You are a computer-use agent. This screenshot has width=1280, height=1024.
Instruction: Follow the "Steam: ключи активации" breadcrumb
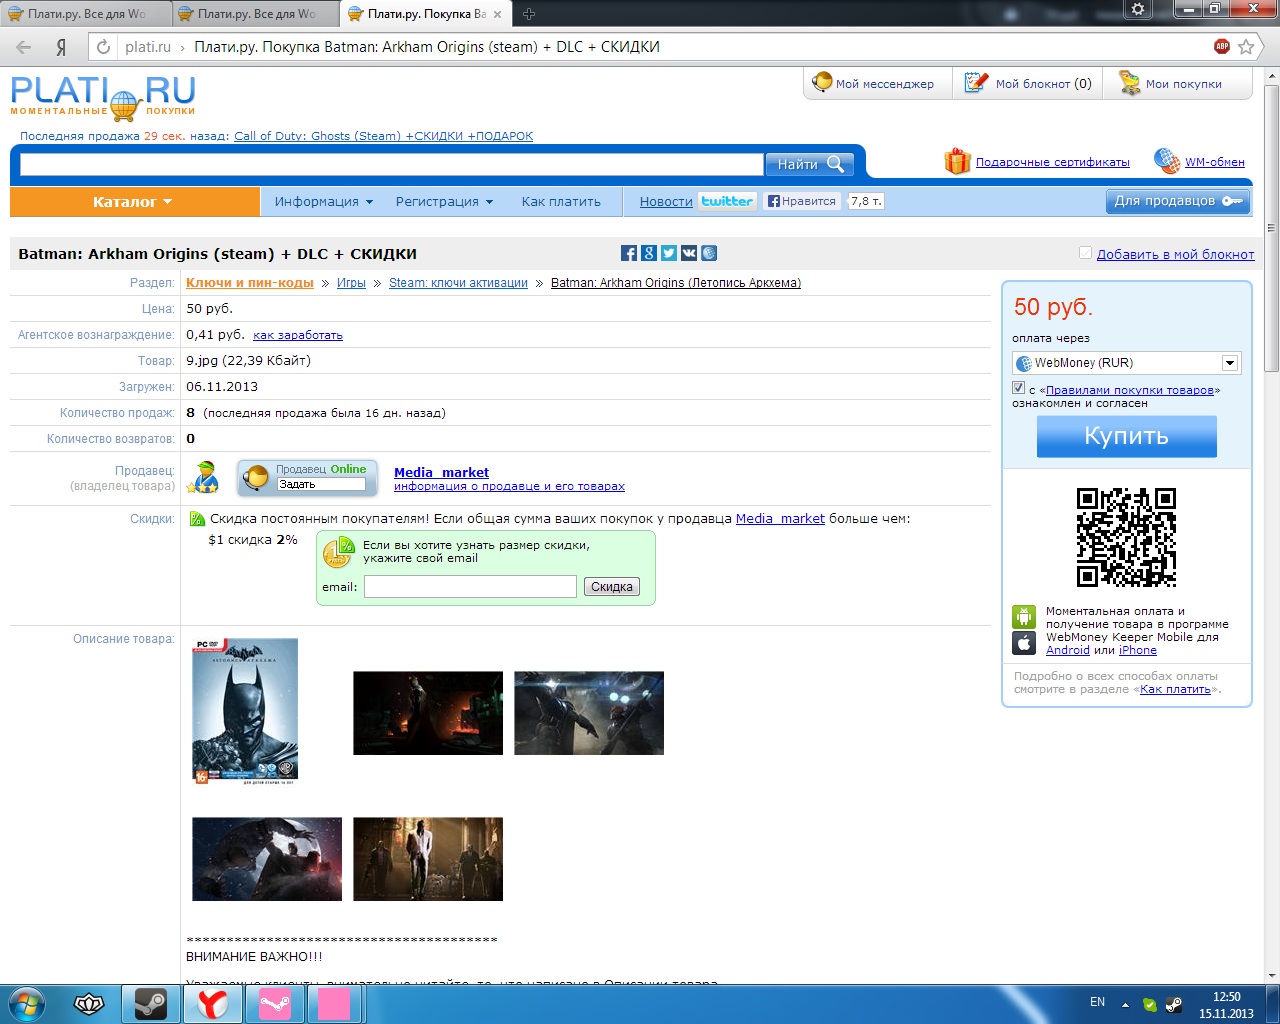458,283
